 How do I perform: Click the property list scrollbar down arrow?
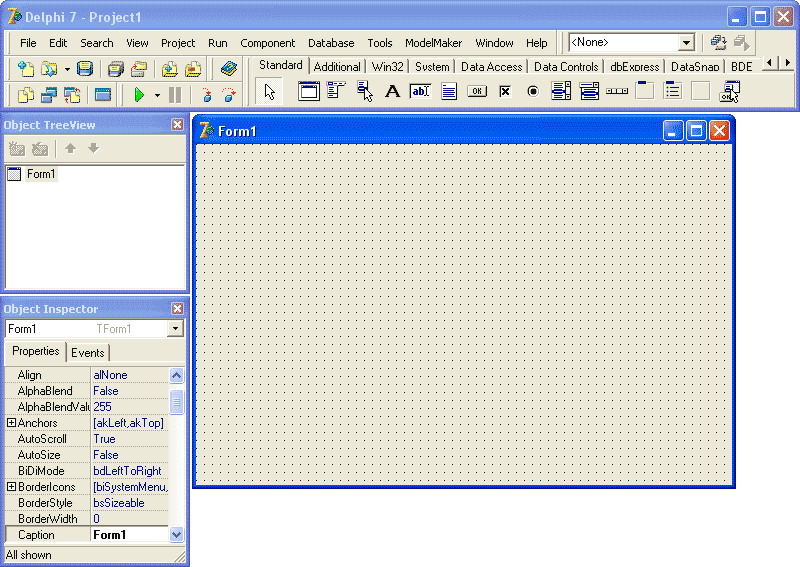coord(176,535)
